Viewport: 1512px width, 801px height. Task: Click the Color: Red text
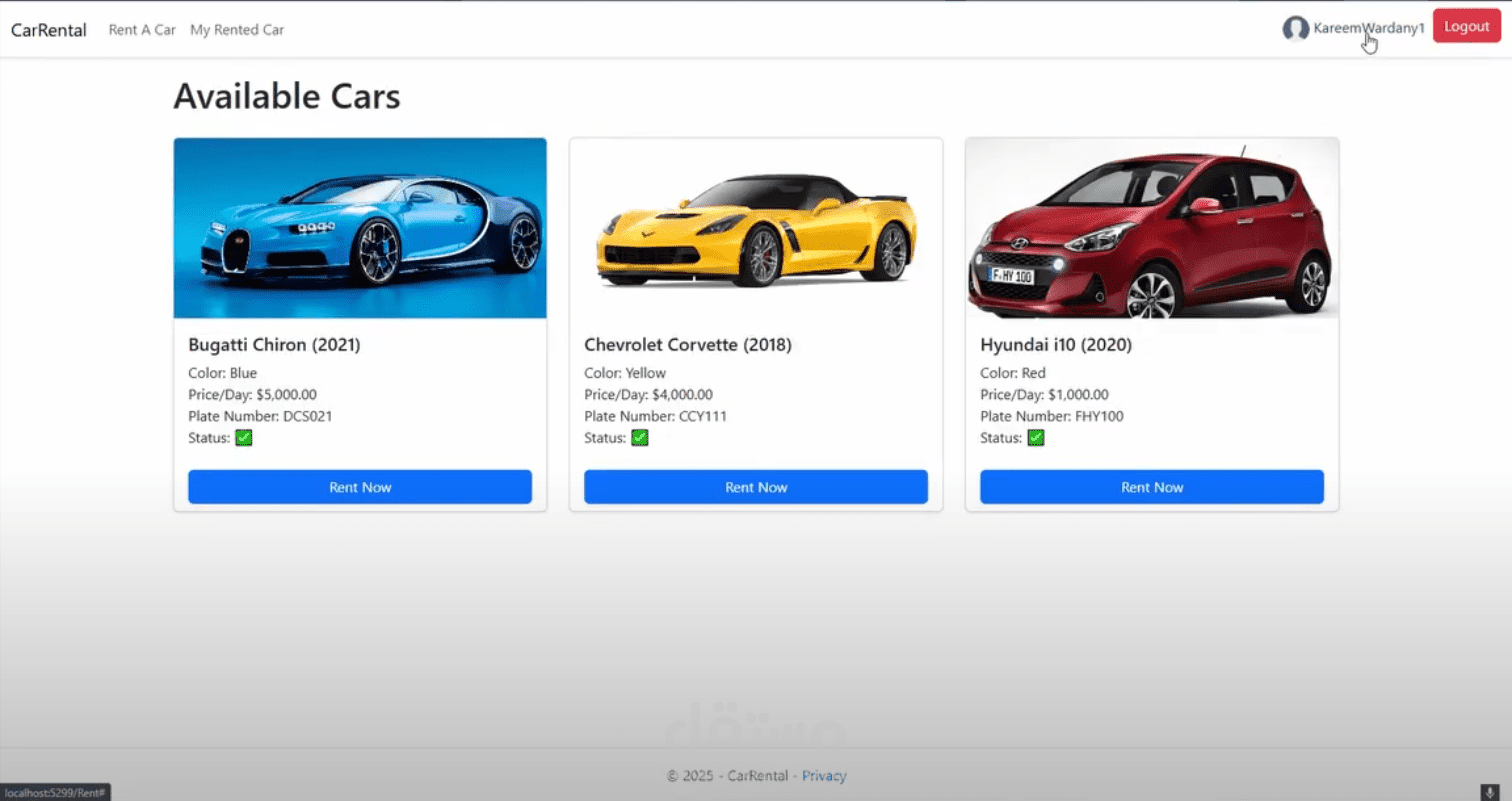pos(1013,373)
